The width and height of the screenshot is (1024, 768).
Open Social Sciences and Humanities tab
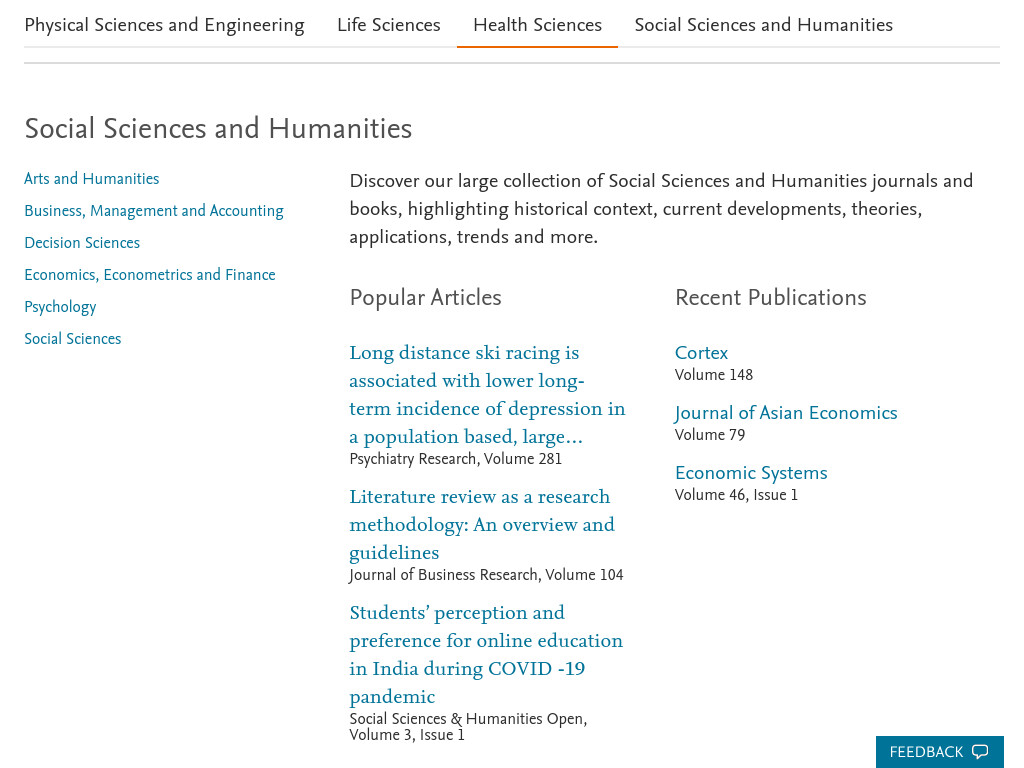(x=763, y=25)
